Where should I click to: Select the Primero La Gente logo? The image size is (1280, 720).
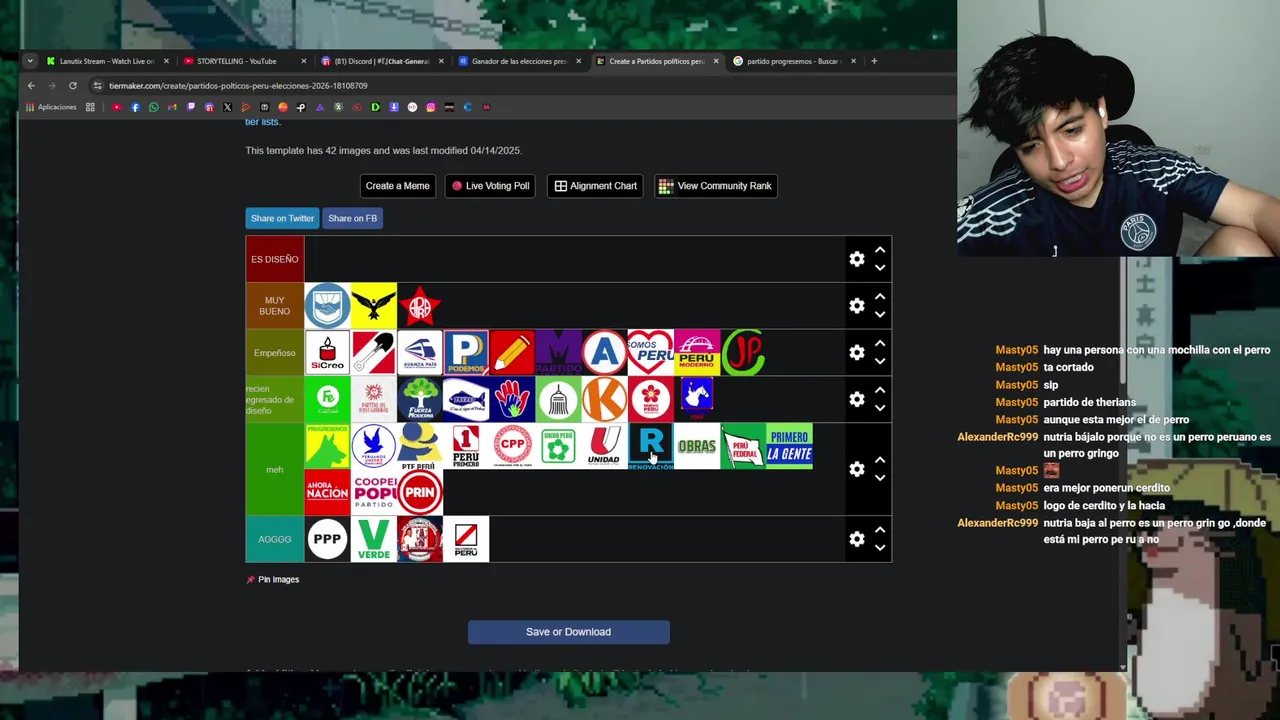pos(789,445)
